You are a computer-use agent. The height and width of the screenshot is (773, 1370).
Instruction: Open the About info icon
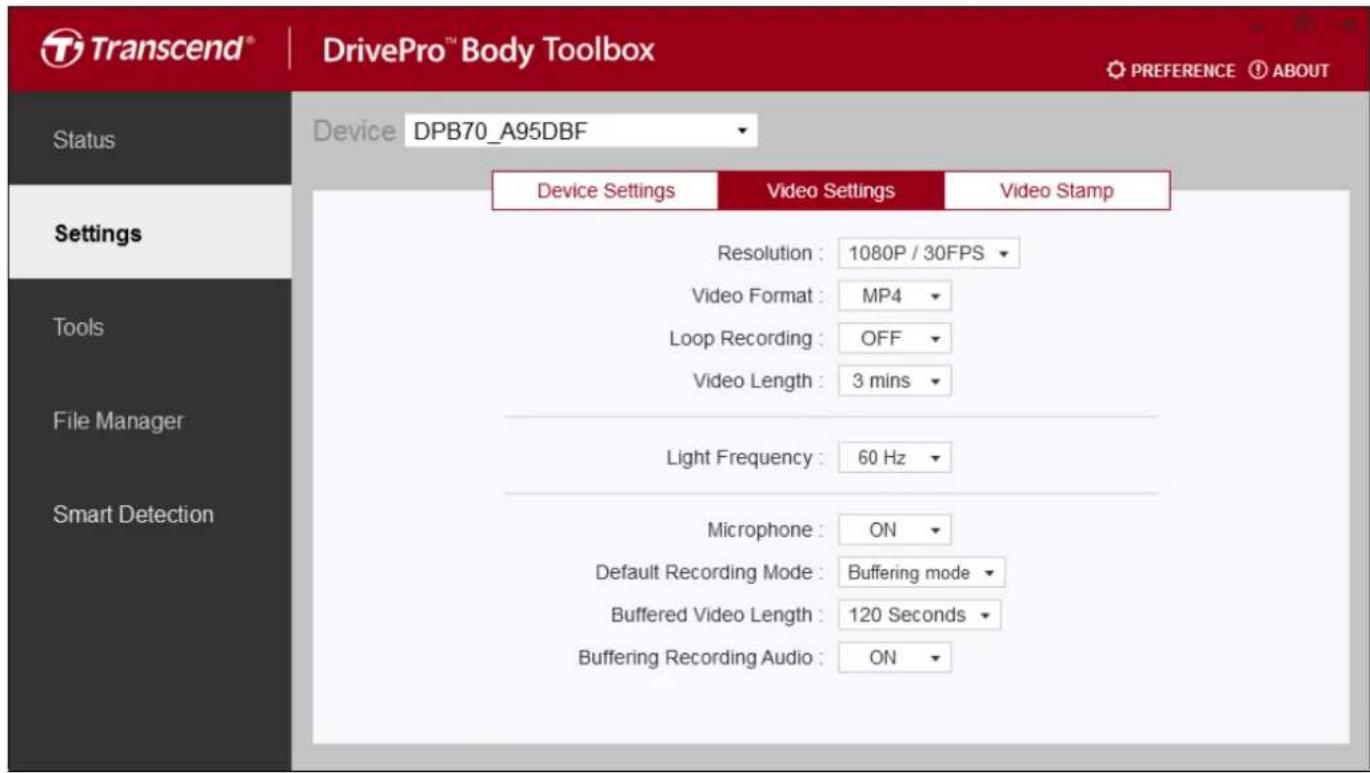click(x=1288, y=70)
